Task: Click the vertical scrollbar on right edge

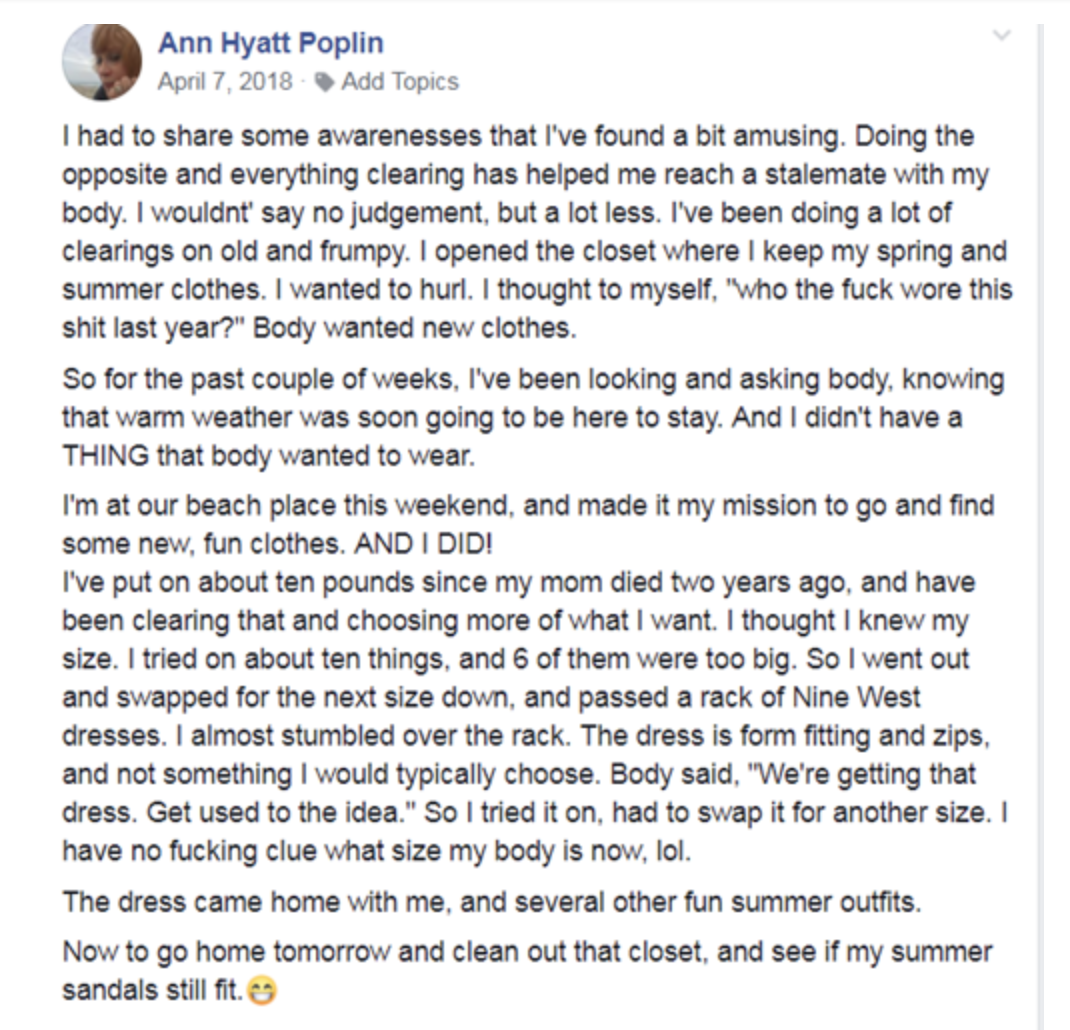Action: point(1040,526)
